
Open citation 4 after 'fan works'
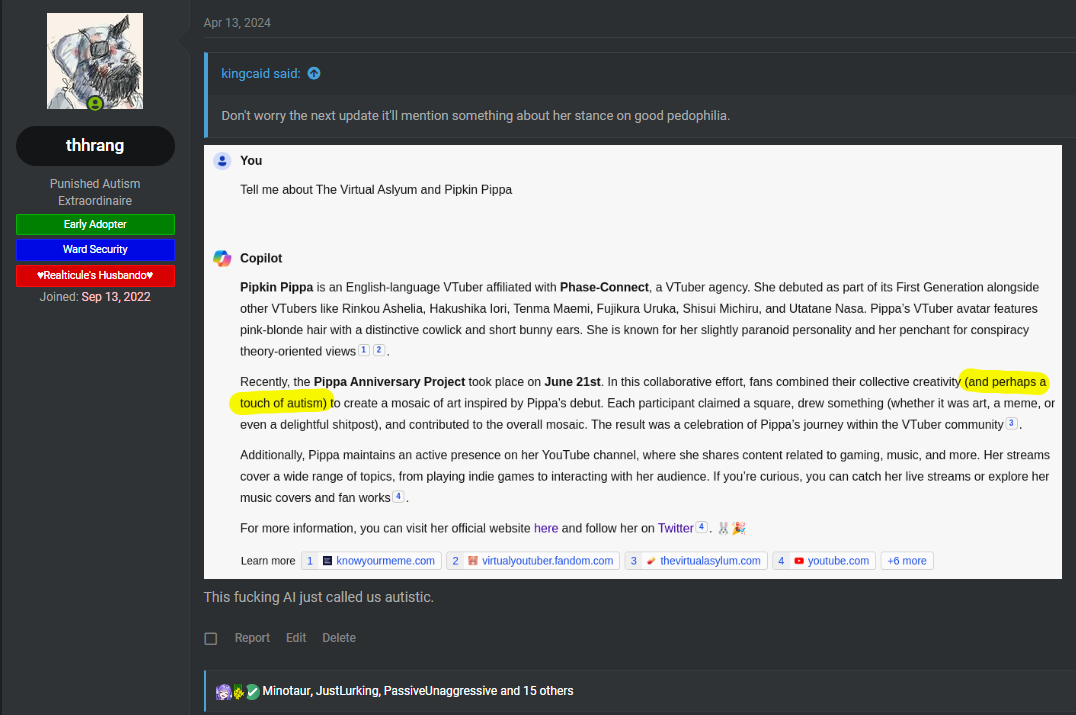(398, 496)
